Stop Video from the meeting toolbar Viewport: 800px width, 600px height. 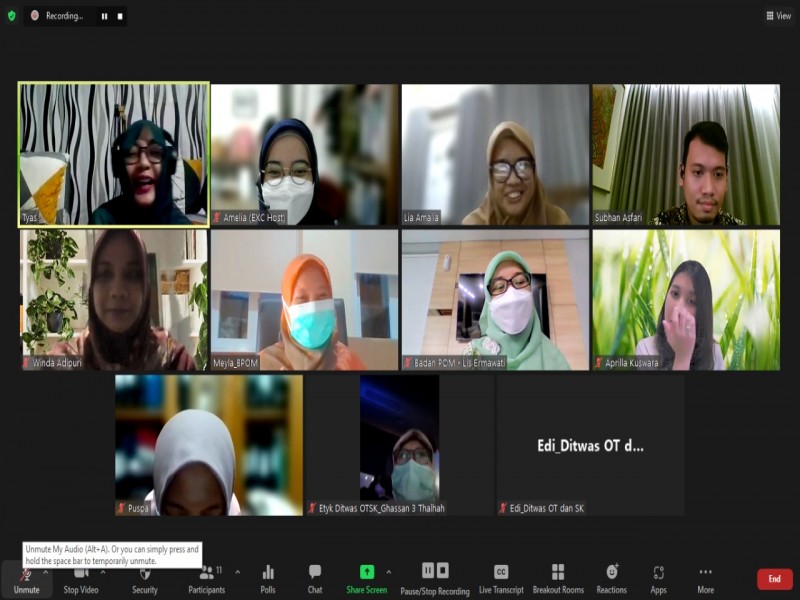click(x=80, y=577)
